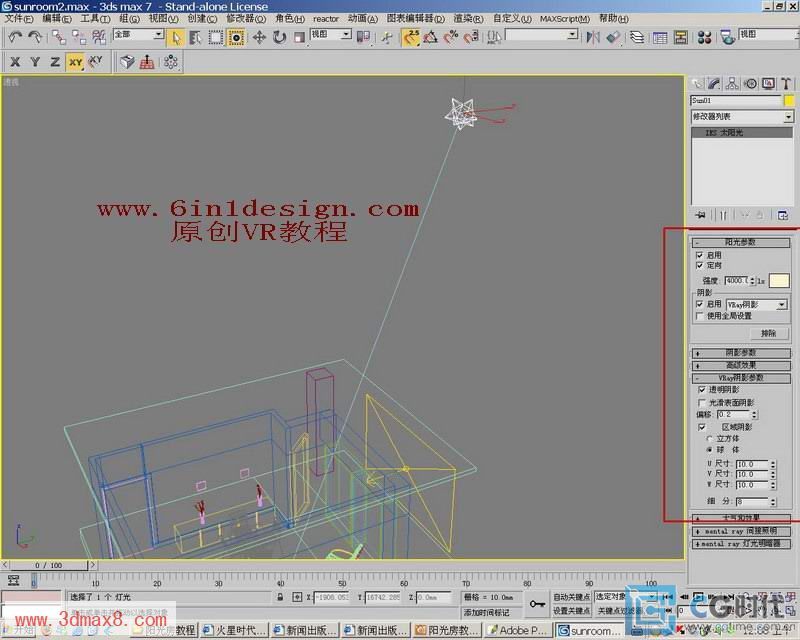
Task: Open the reactor menu
Action: pos(326,19)
